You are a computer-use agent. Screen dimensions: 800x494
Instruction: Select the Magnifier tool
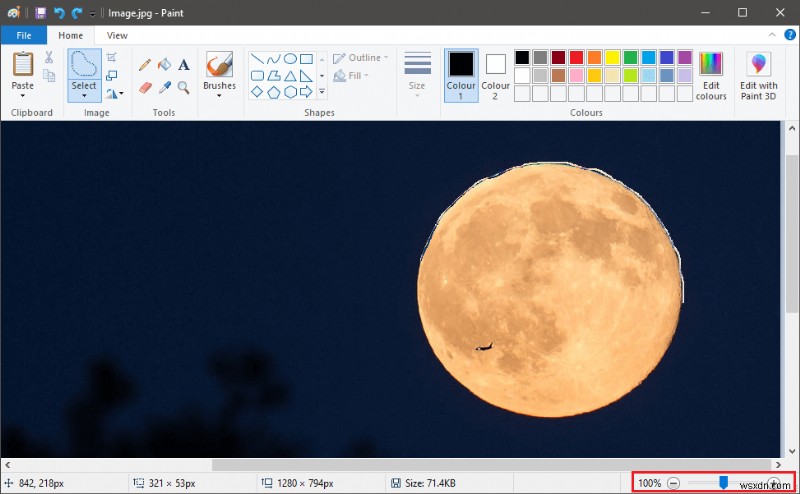pyautogui.click(x=184, y=89)
